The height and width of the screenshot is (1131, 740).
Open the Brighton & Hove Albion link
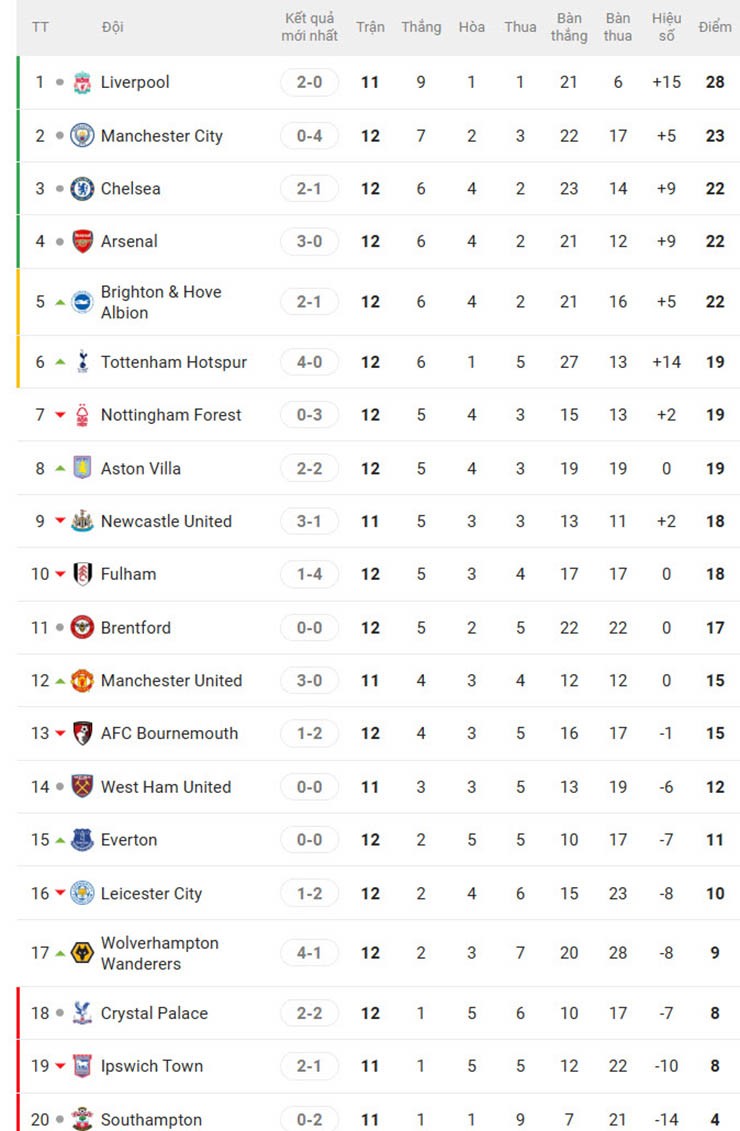(x=161, y=302)
